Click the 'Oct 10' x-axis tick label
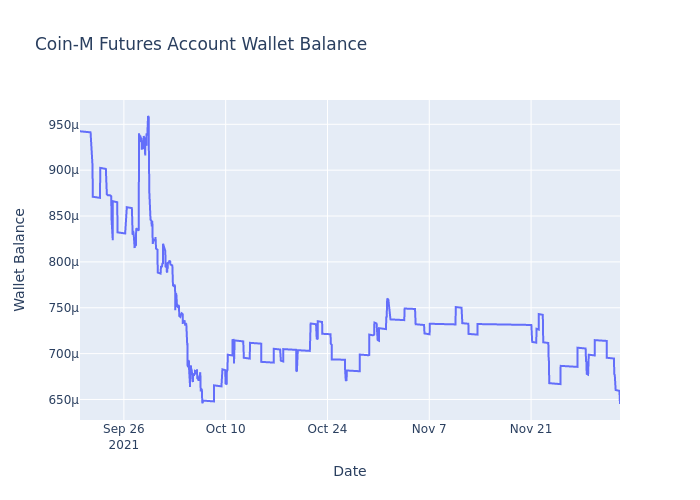Image resolution: width=700 pixels, height=500 pixels. pos(225,429)
